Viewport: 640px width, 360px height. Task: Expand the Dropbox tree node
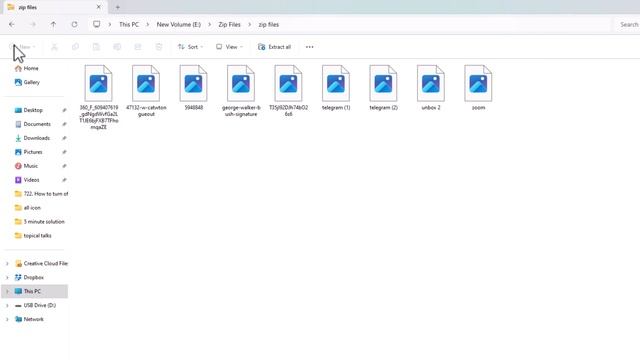[7, 278]
